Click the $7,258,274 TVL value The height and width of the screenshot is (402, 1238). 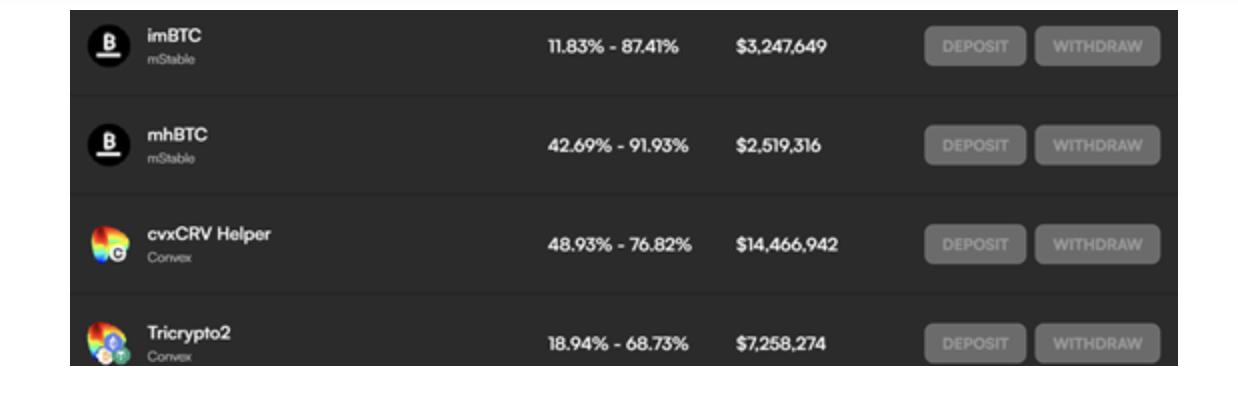pos(781,344)
